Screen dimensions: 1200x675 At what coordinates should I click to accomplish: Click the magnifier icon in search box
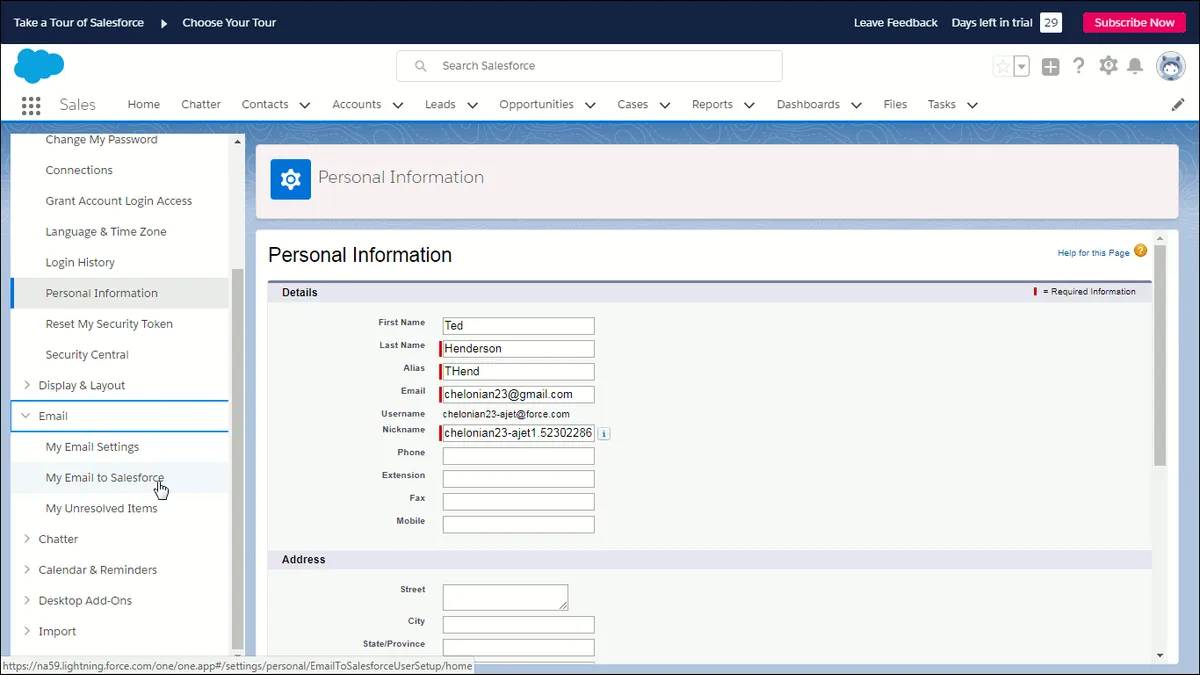tap(421, 66)
